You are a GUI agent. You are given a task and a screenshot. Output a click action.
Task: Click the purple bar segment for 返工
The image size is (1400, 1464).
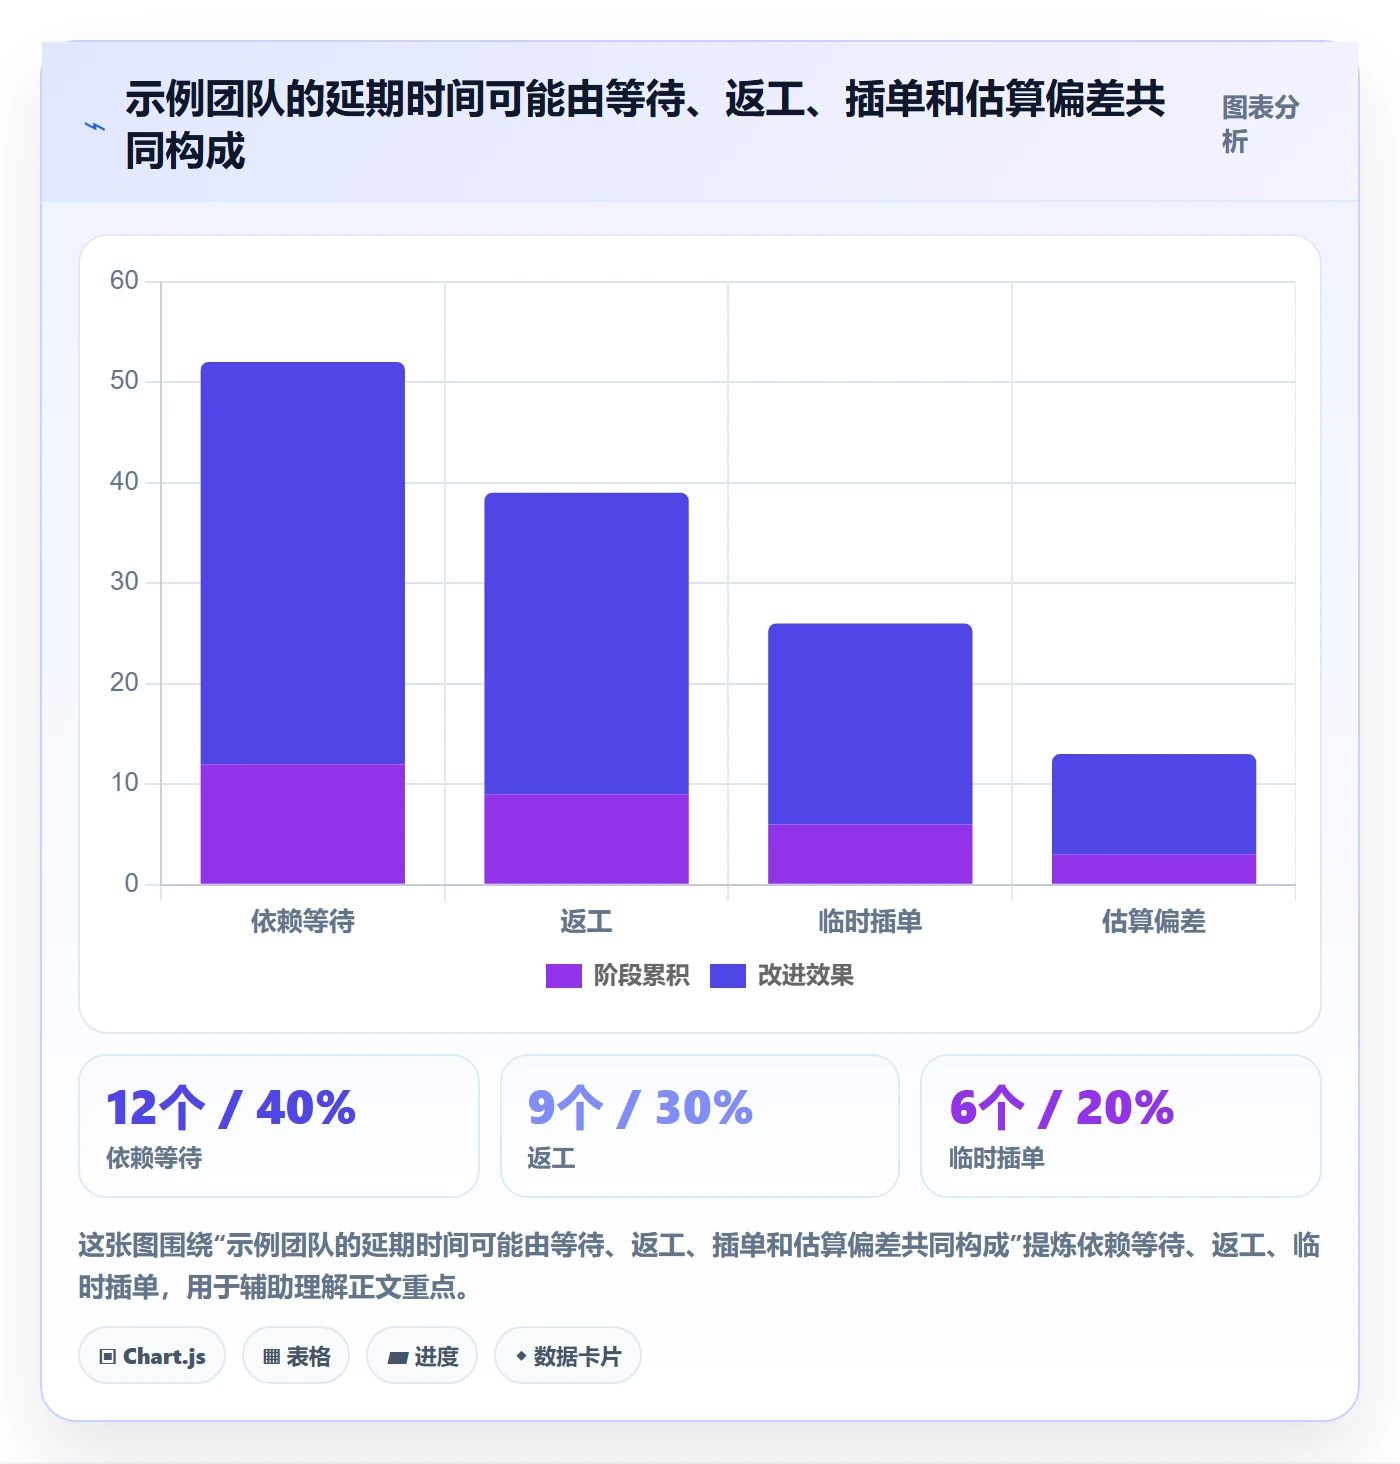tap(587, 839)
